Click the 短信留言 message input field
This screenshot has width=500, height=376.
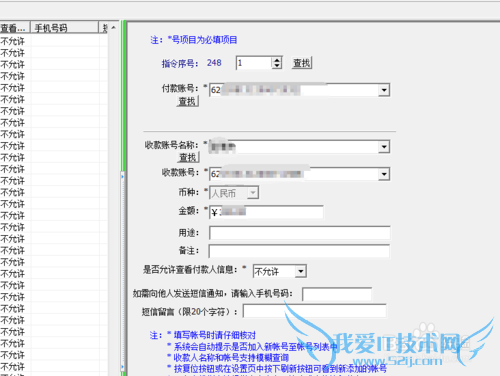[x=315, y=311]
